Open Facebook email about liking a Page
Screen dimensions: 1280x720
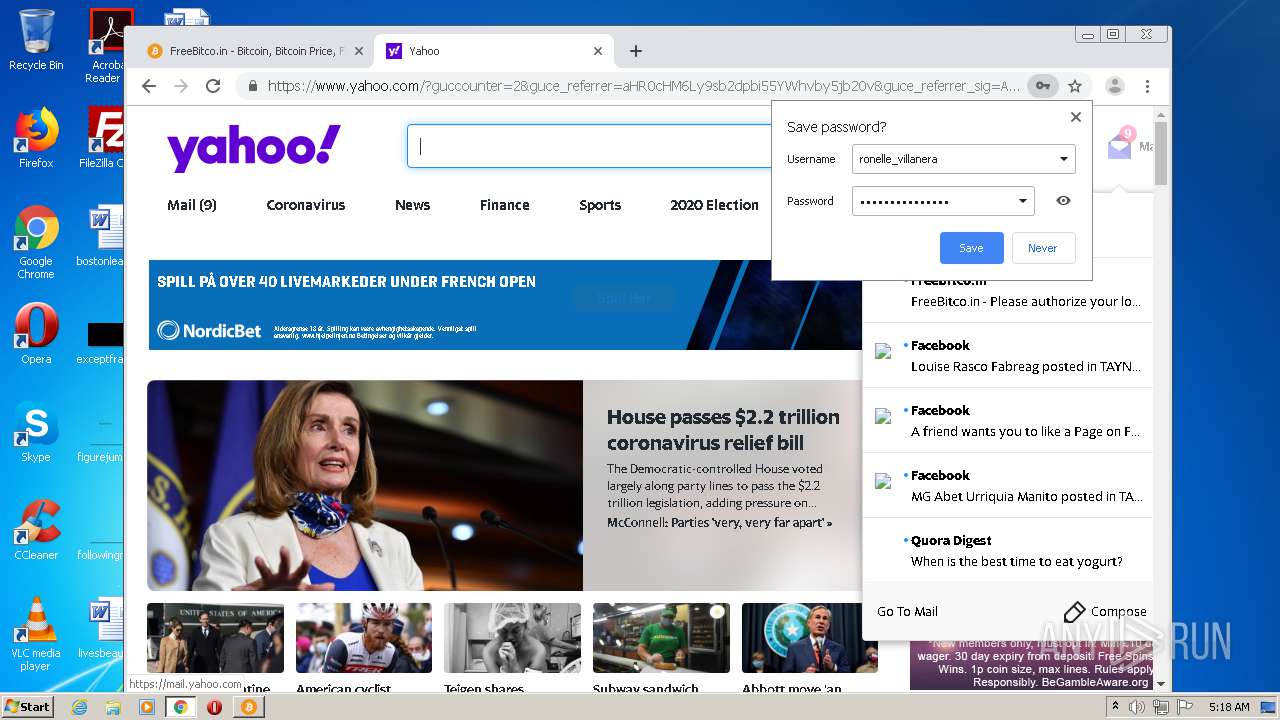(x=1008, y=421)
